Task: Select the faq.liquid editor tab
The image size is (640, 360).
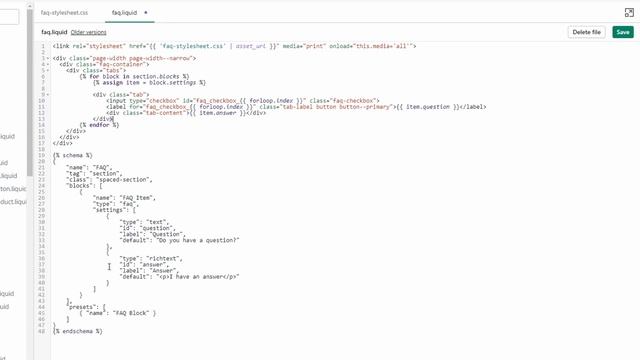Action: [x=124, y=13]
